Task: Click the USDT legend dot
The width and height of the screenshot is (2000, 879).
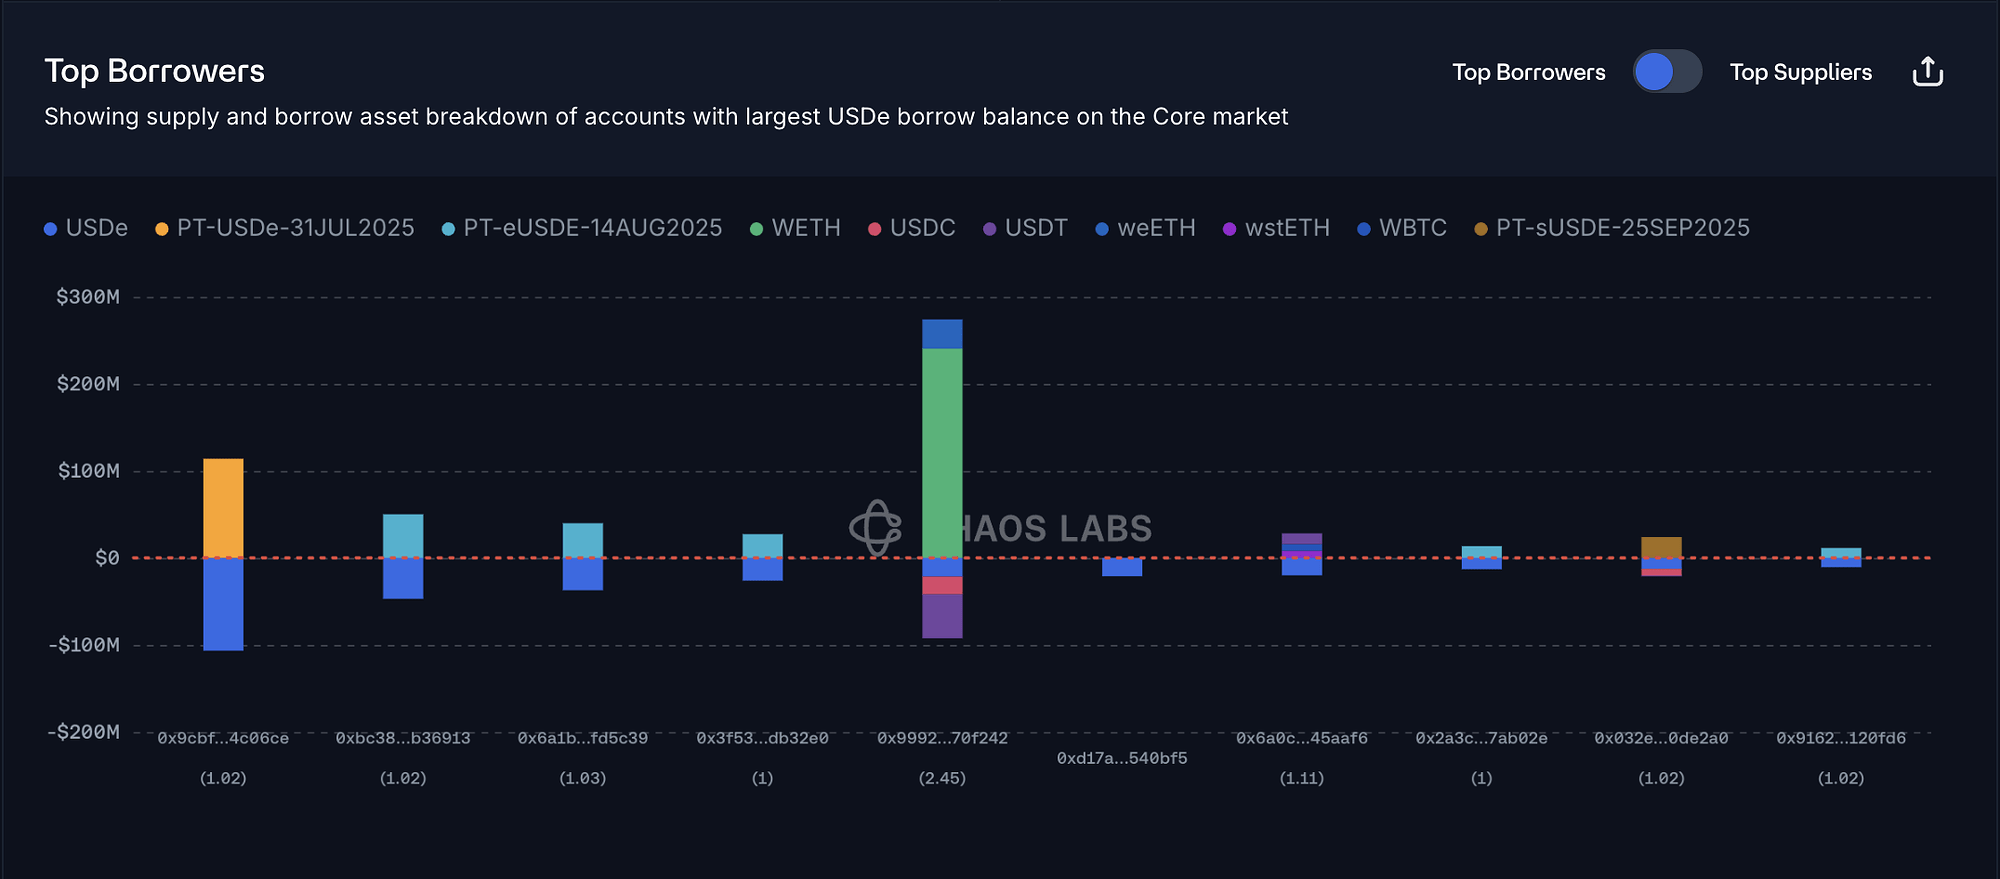Action: pyautogui.click(x=990, y=229)
